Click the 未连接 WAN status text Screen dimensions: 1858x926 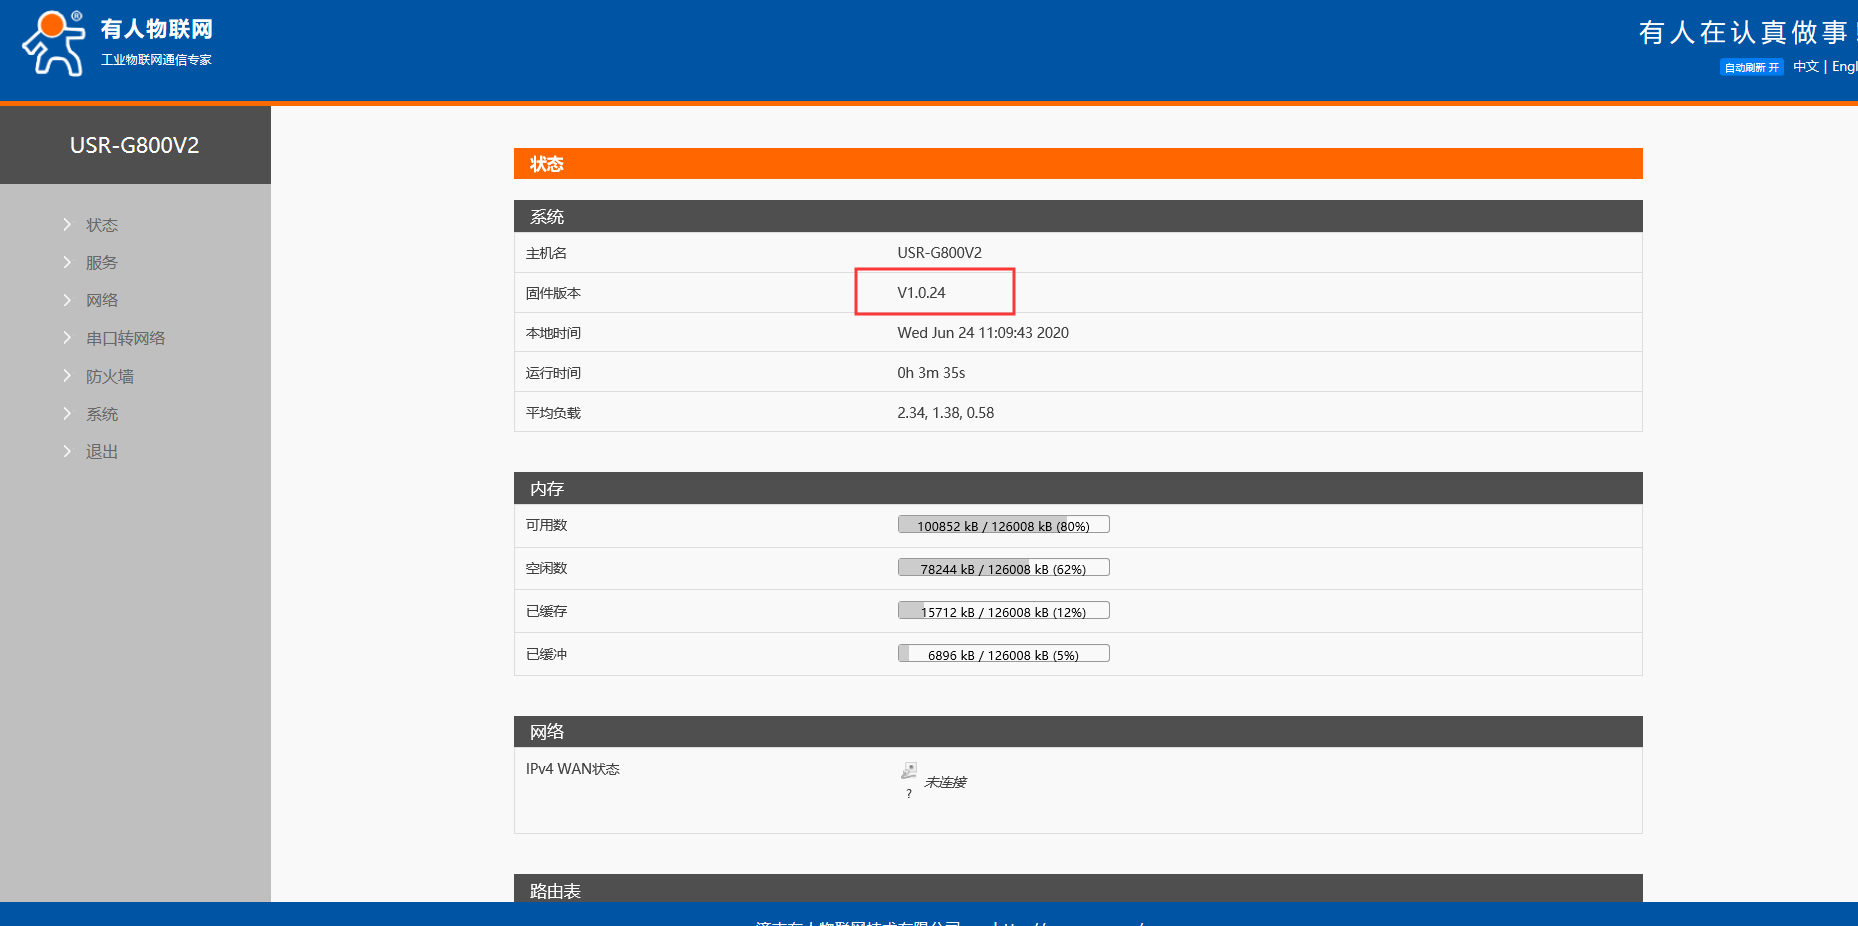click(945, 782)
